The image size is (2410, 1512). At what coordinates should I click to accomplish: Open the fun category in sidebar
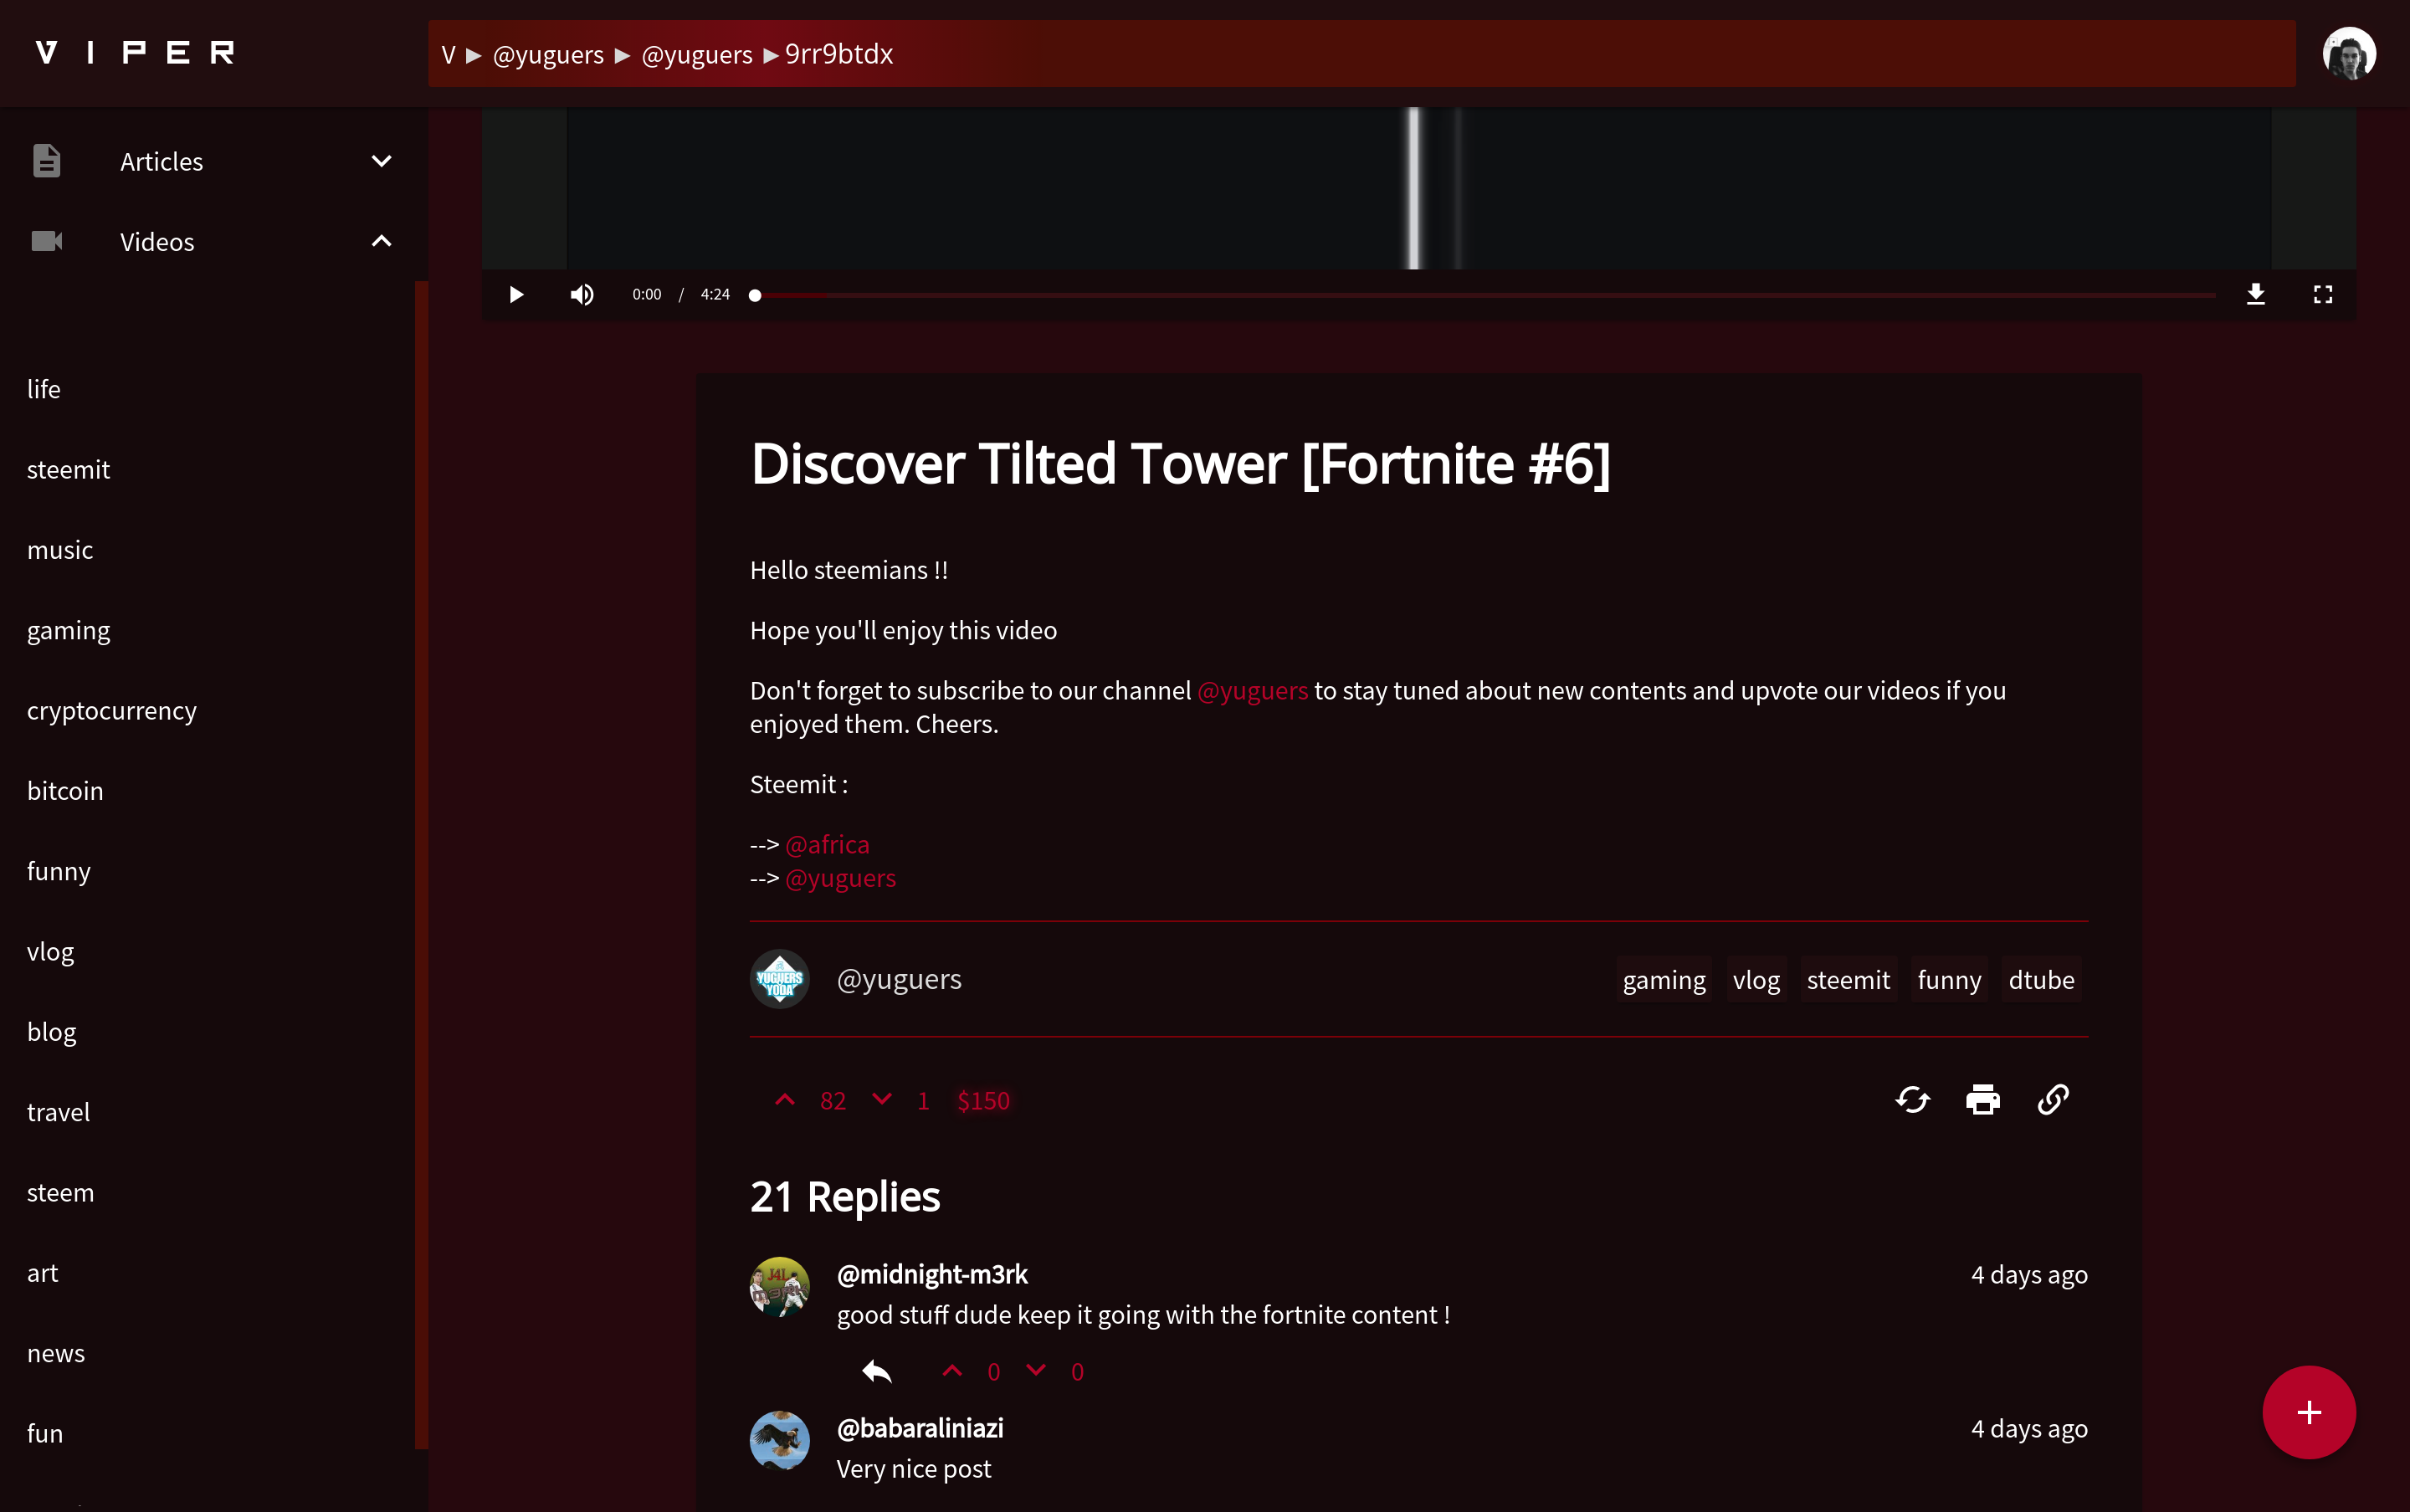pyautogui.click(x=45, y=1434)
